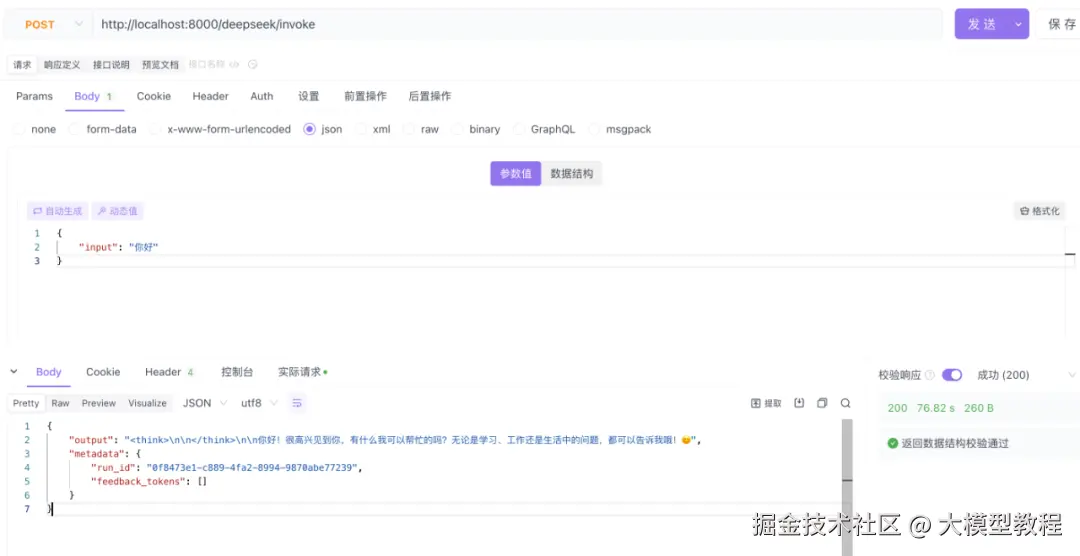
Task: Switch to the Params tab
Action: click(34, 96)
